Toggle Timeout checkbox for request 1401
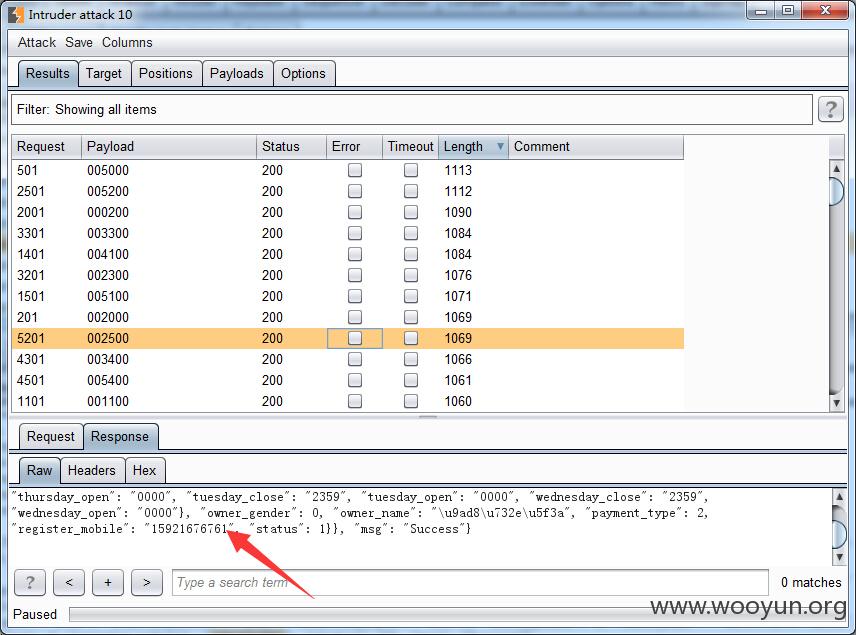This screenshot has height=635, width=856. pyautogui.click(x=411, y=254)
